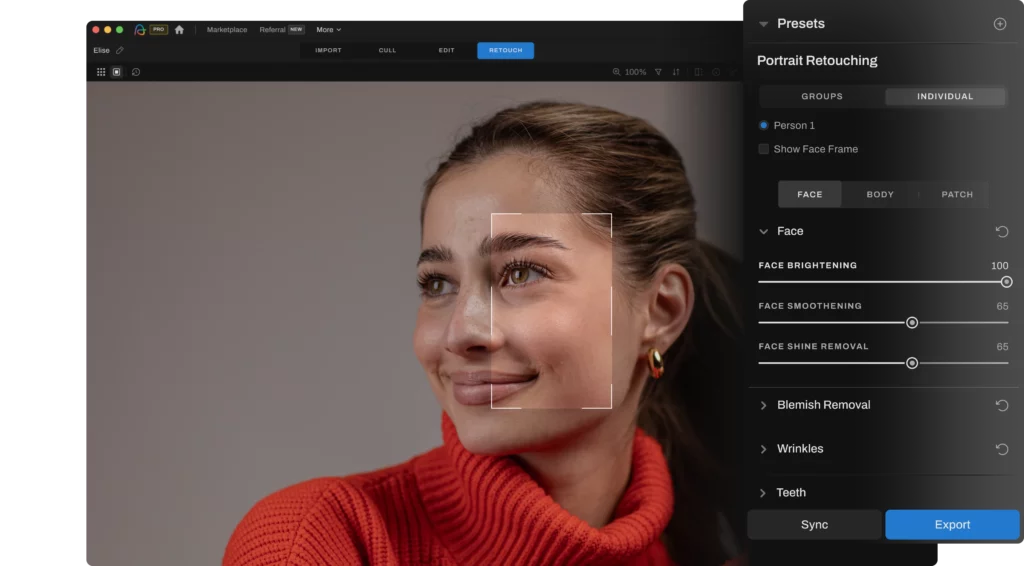Select the single image view icon
This screenshot has height=566, width=1024.
[x=117, y=72]
